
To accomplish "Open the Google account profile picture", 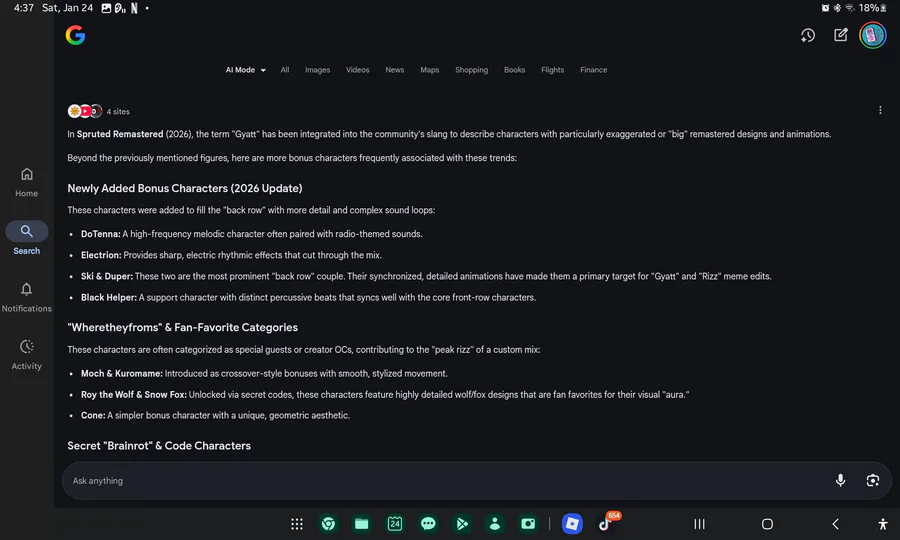I will pos(873,35).
